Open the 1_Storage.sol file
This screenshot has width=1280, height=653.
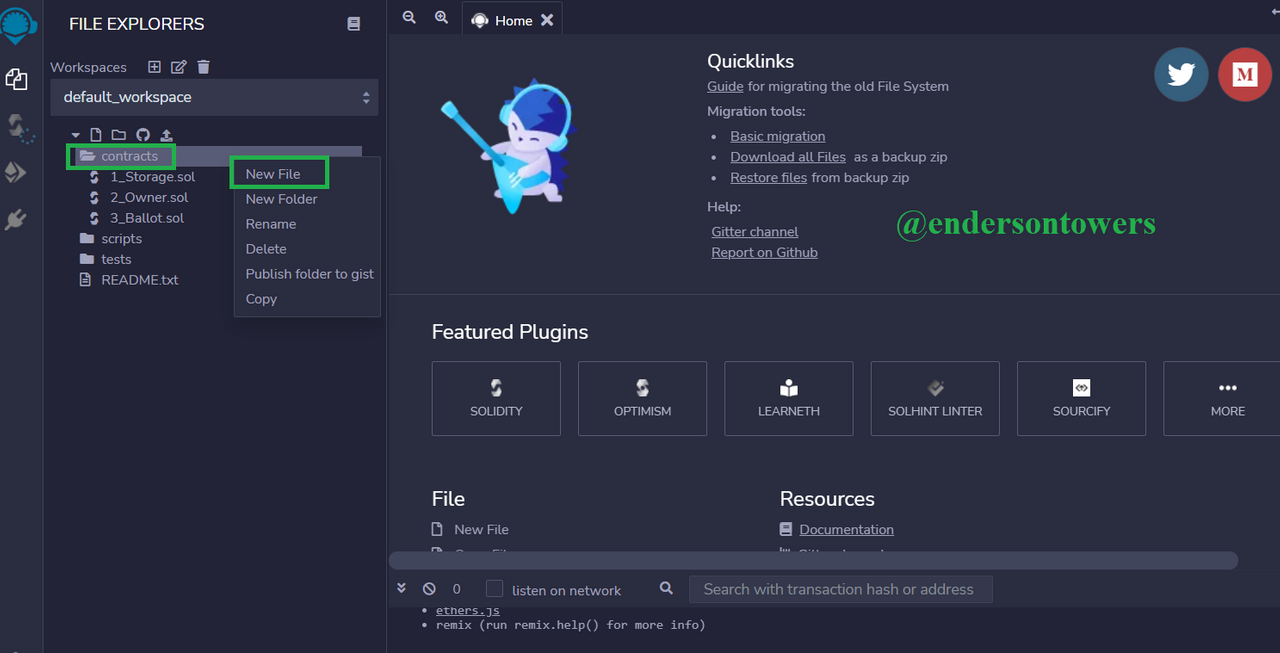point(152,177)
